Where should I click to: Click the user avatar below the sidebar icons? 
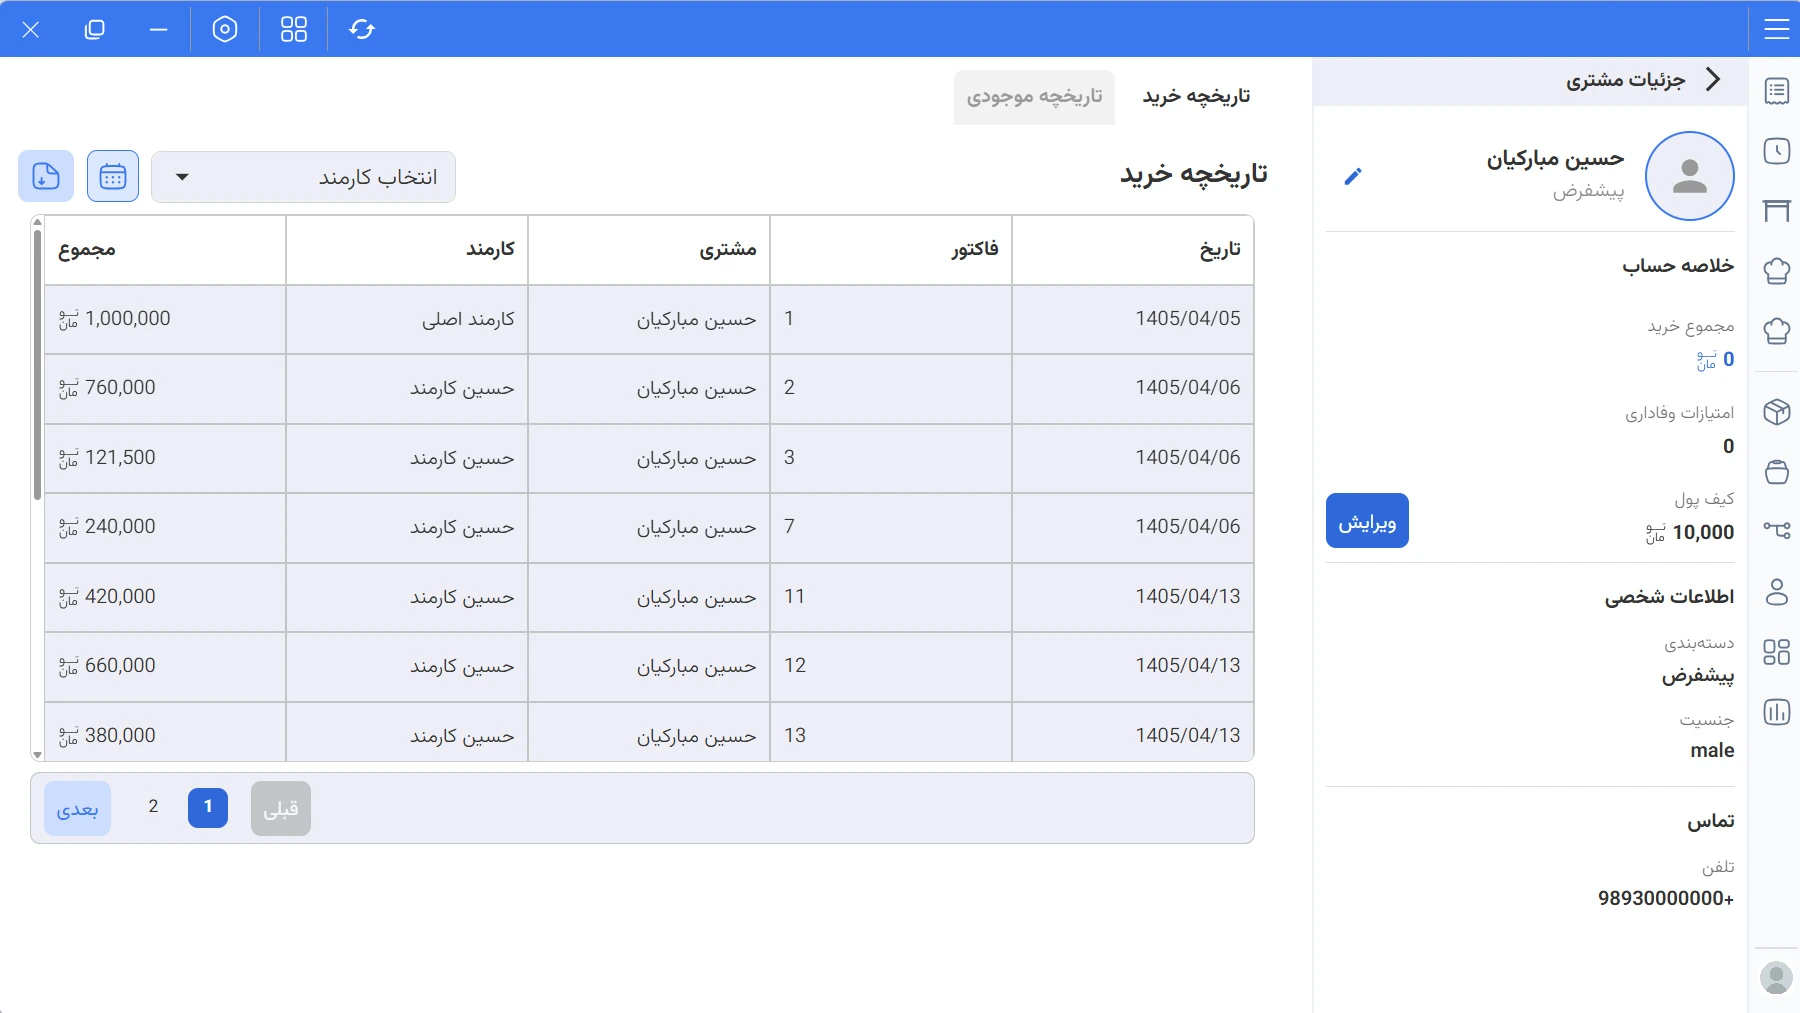[x=1776, y=977]
